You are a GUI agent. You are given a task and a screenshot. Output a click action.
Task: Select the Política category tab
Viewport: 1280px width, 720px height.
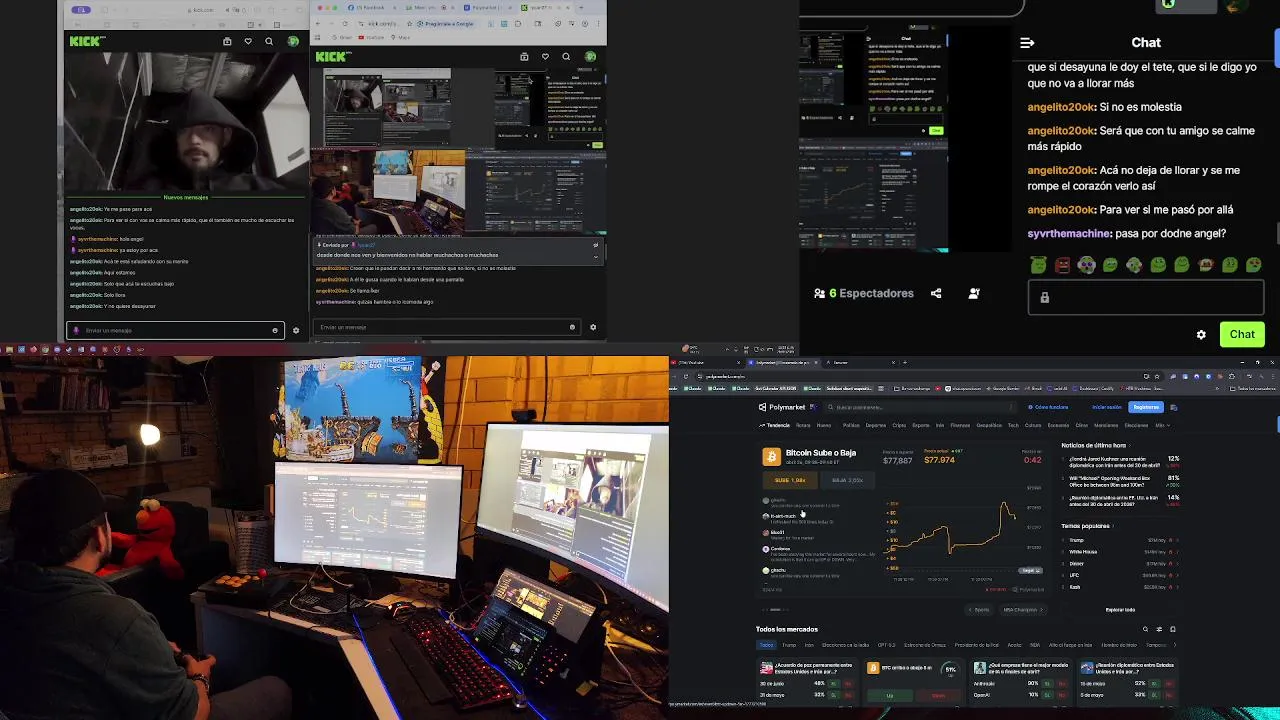point(851,425)
